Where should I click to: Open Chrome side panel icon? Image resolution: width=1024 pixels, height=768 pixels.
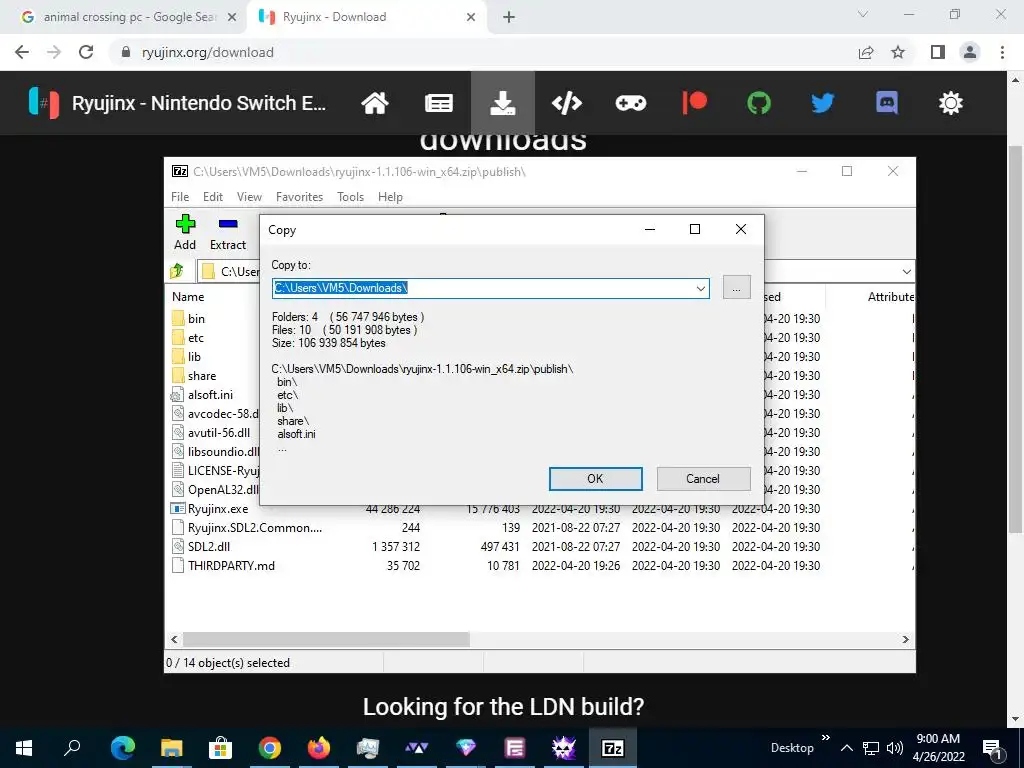tap(938, 52)
